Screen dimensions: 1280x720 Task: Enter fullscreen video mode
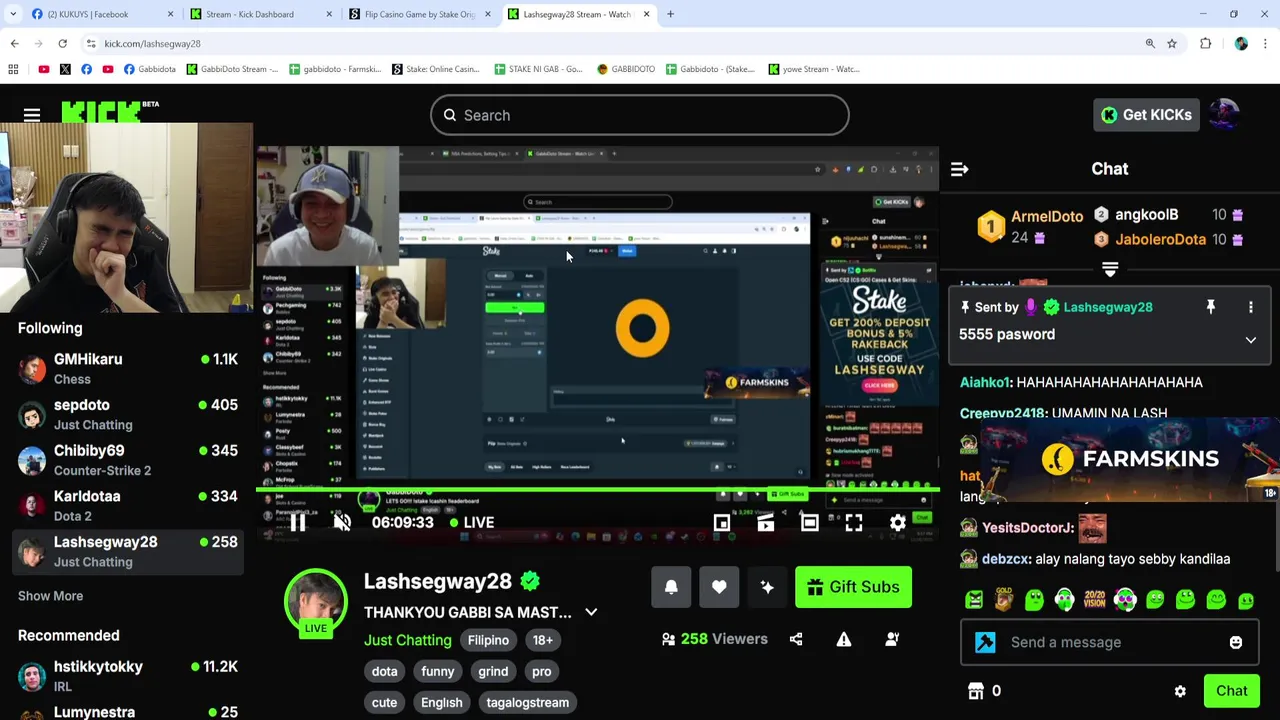click(854, 522)
